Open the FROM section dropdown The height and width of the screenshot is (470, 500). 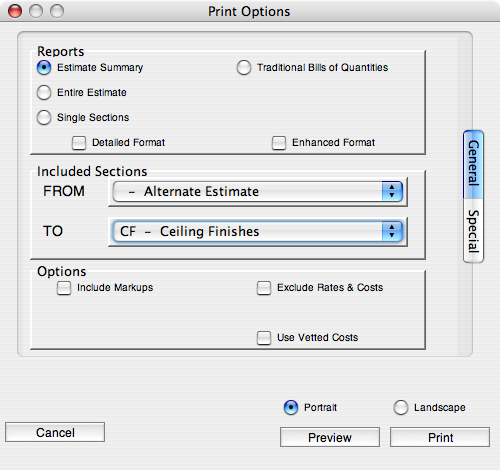(258, 192)
